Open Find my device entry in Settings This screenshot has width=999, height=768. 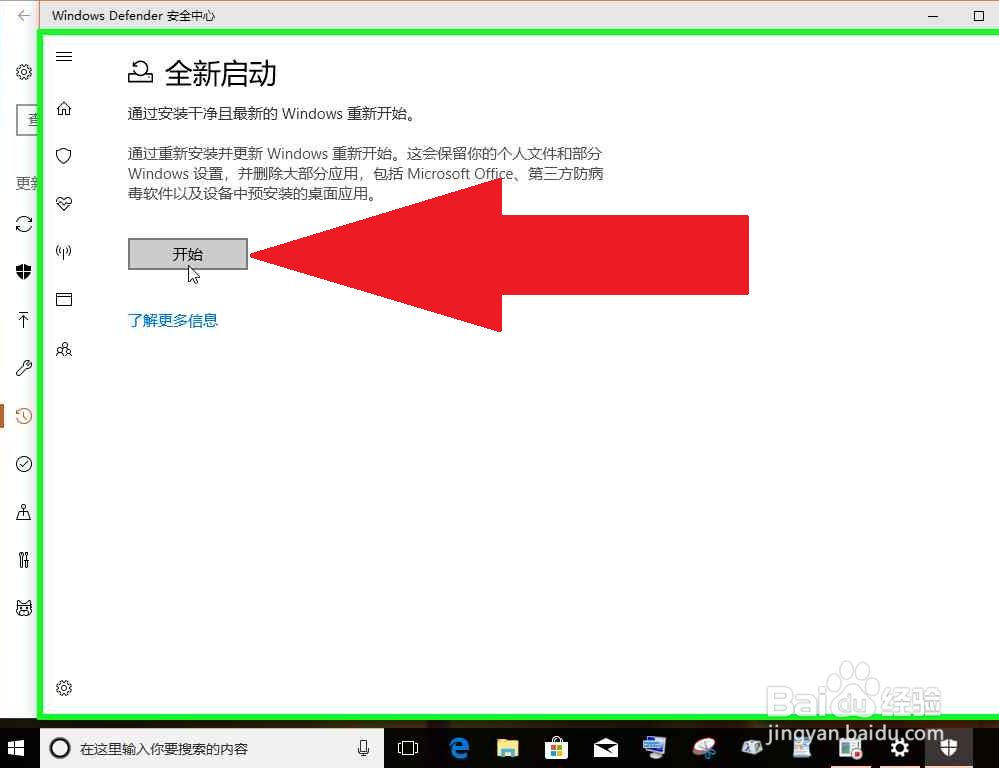tap(24, 512)
